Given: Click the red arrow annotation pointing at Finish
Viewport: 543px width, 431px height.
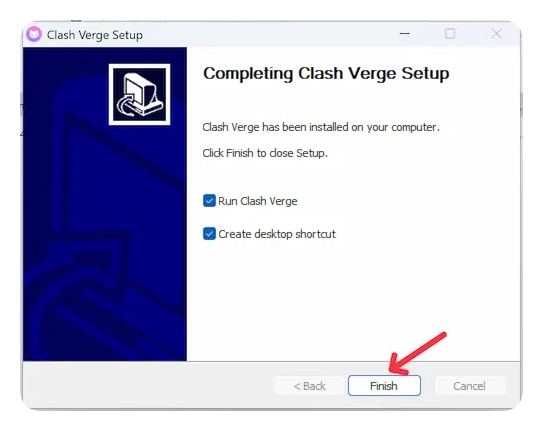Looking at the screenshot, I should pos(417,354).
